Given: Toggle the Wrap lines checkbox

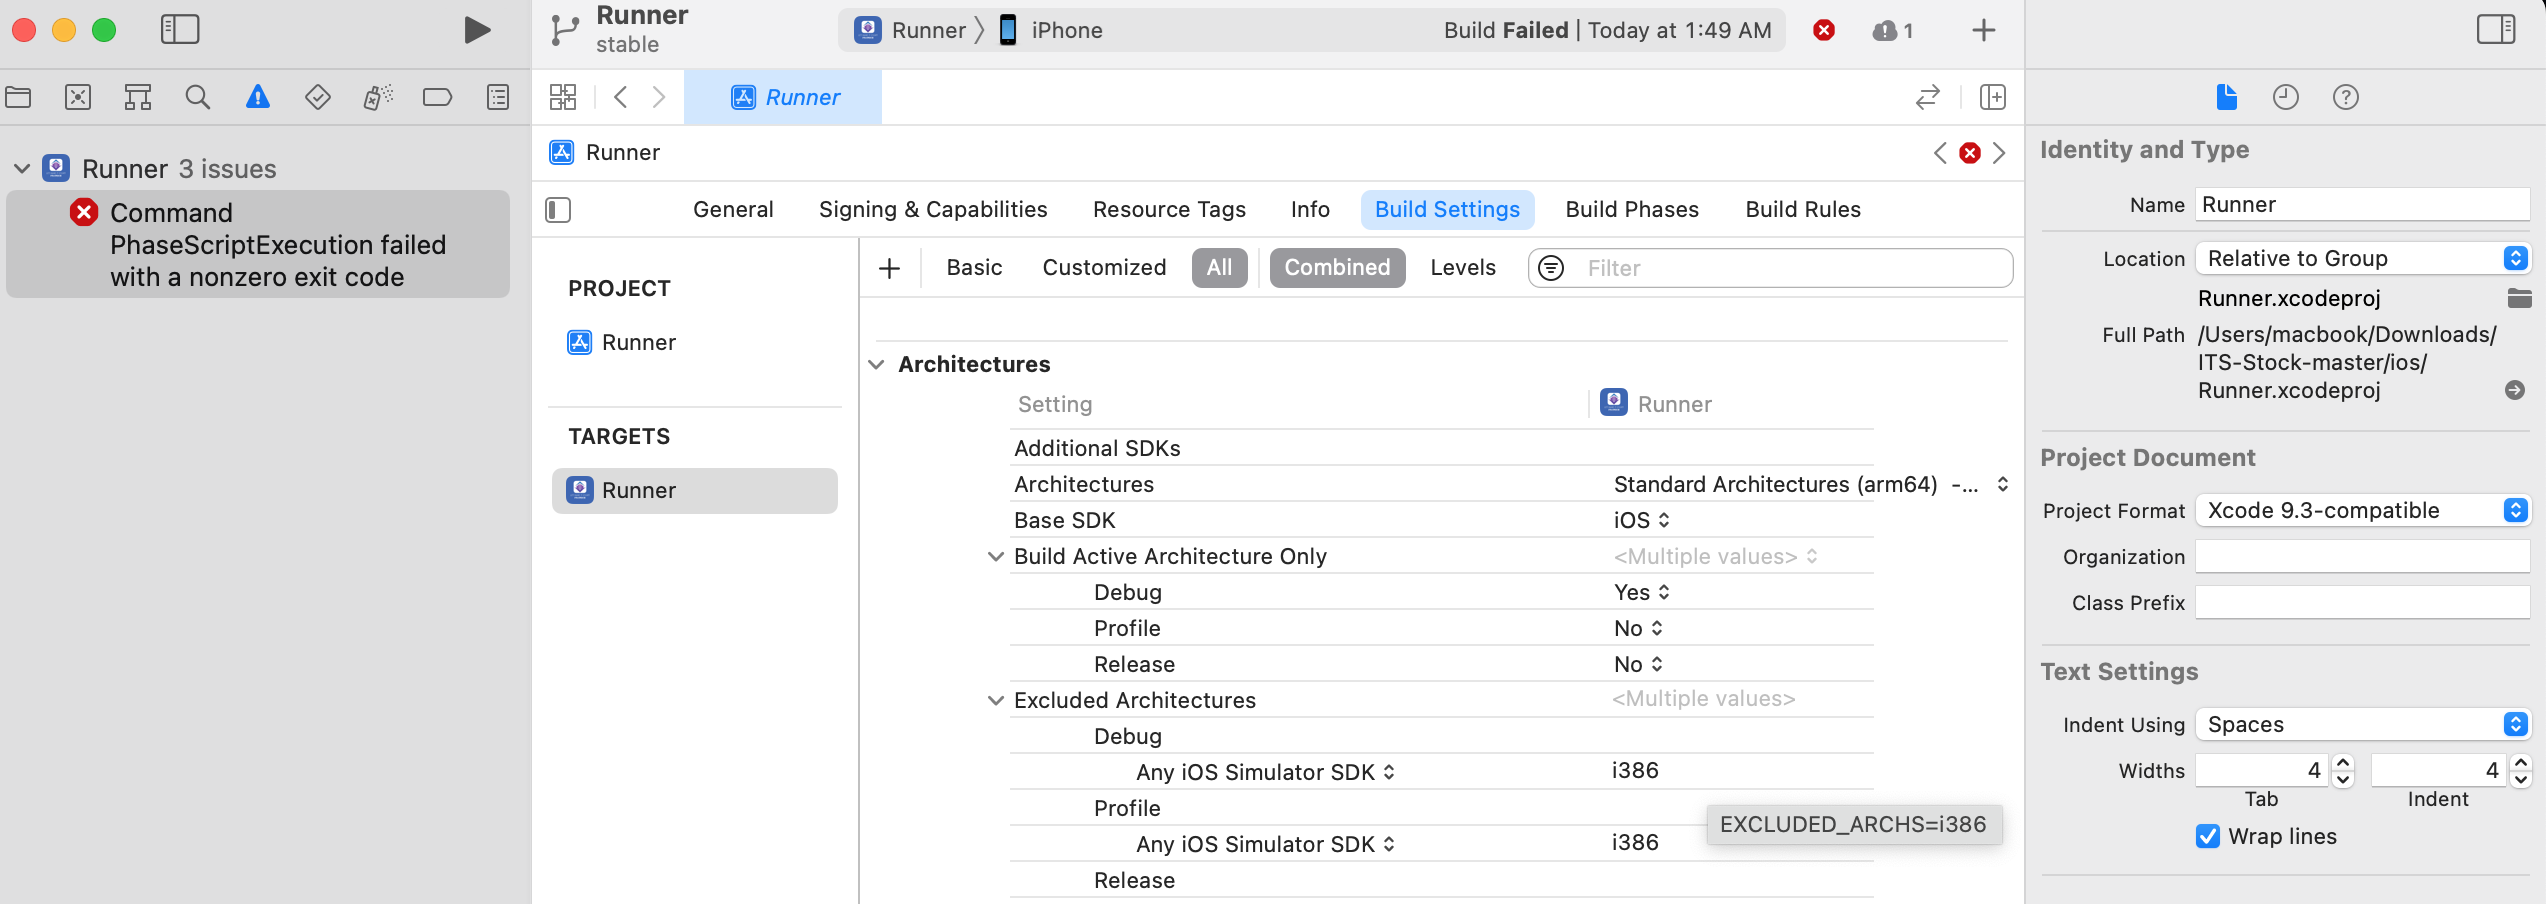Looking at the screenshot, I should click(2208, 836).
